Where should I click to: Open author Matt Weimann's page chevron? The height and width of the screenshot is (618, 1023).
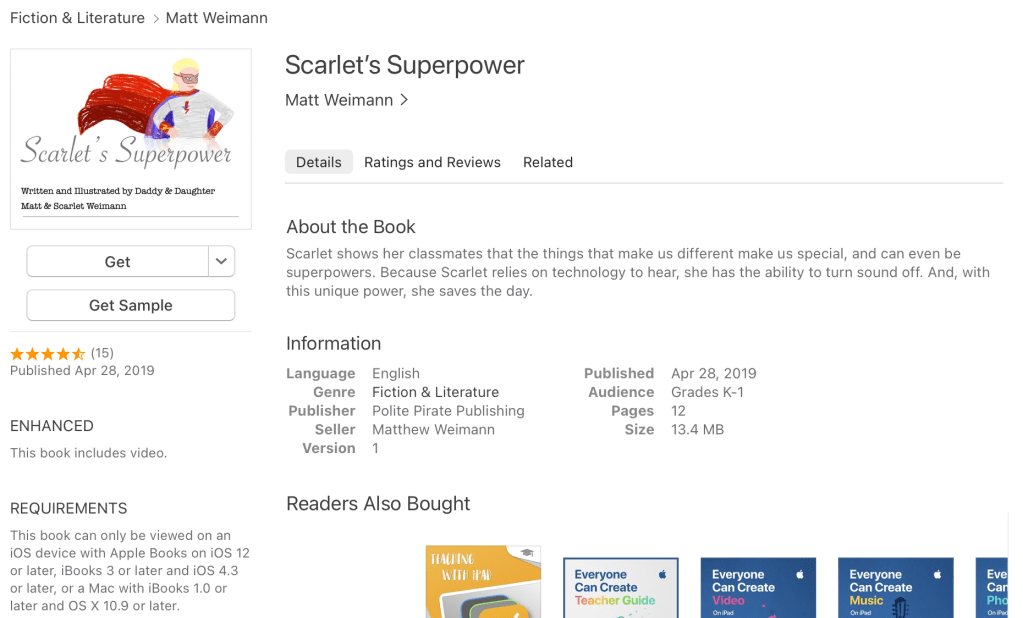tap(404, 100)
